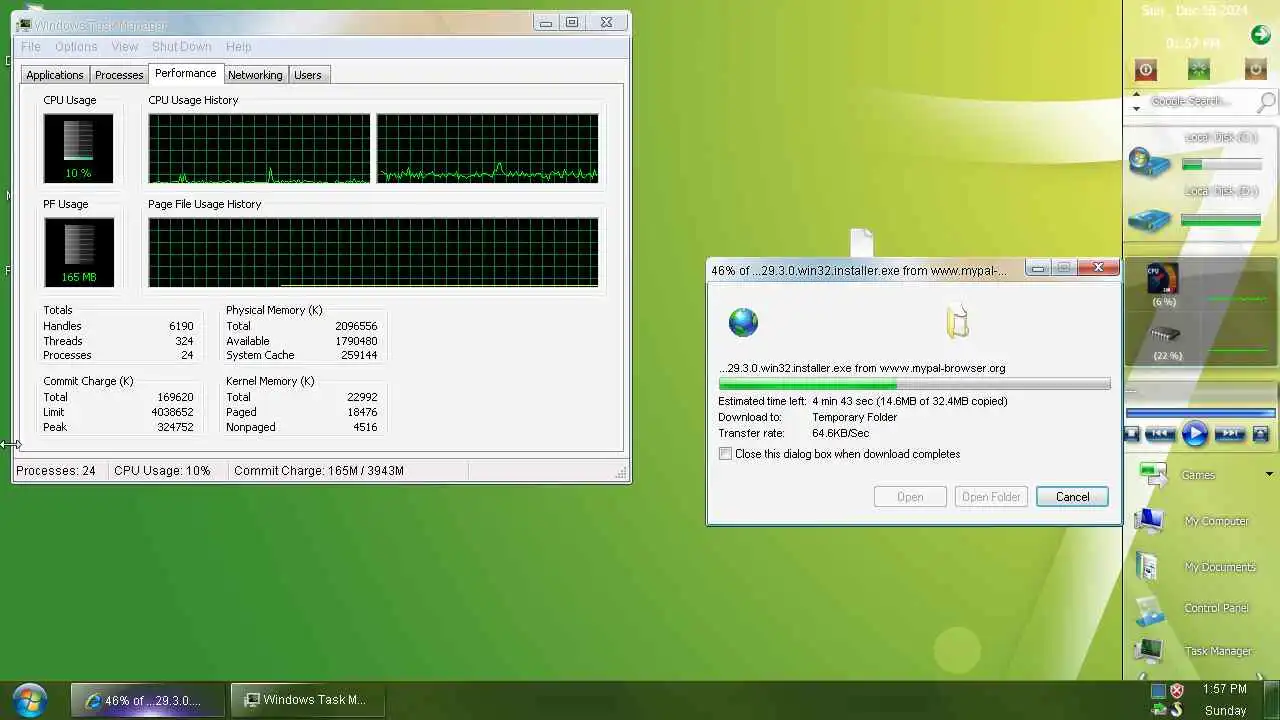Skip to previous track in media player
The width and height of the screenshot is (1280, 720).
click(1159, 434)
